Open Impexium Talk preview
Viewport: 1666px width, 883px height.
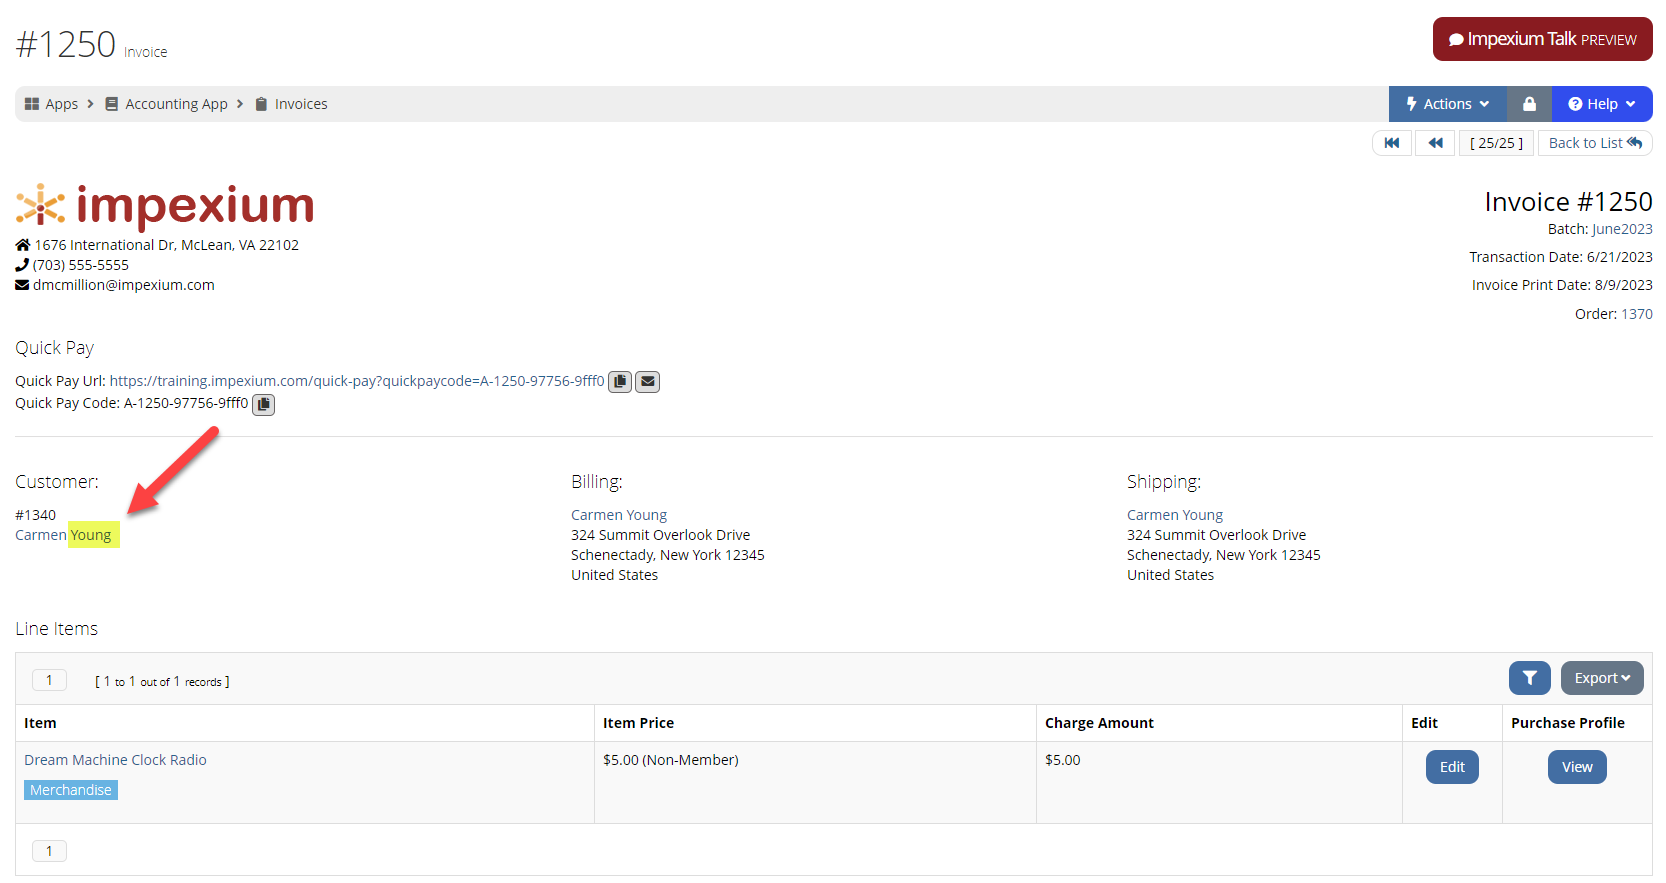[x=1542, y=39]
